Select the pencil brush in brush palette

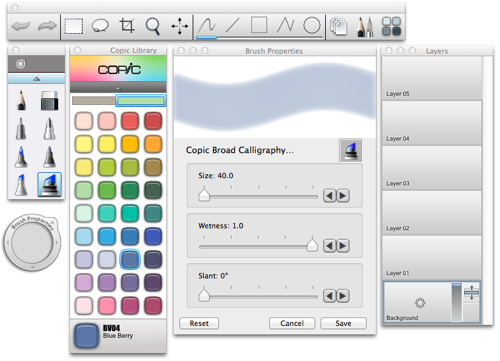point(21,100)
